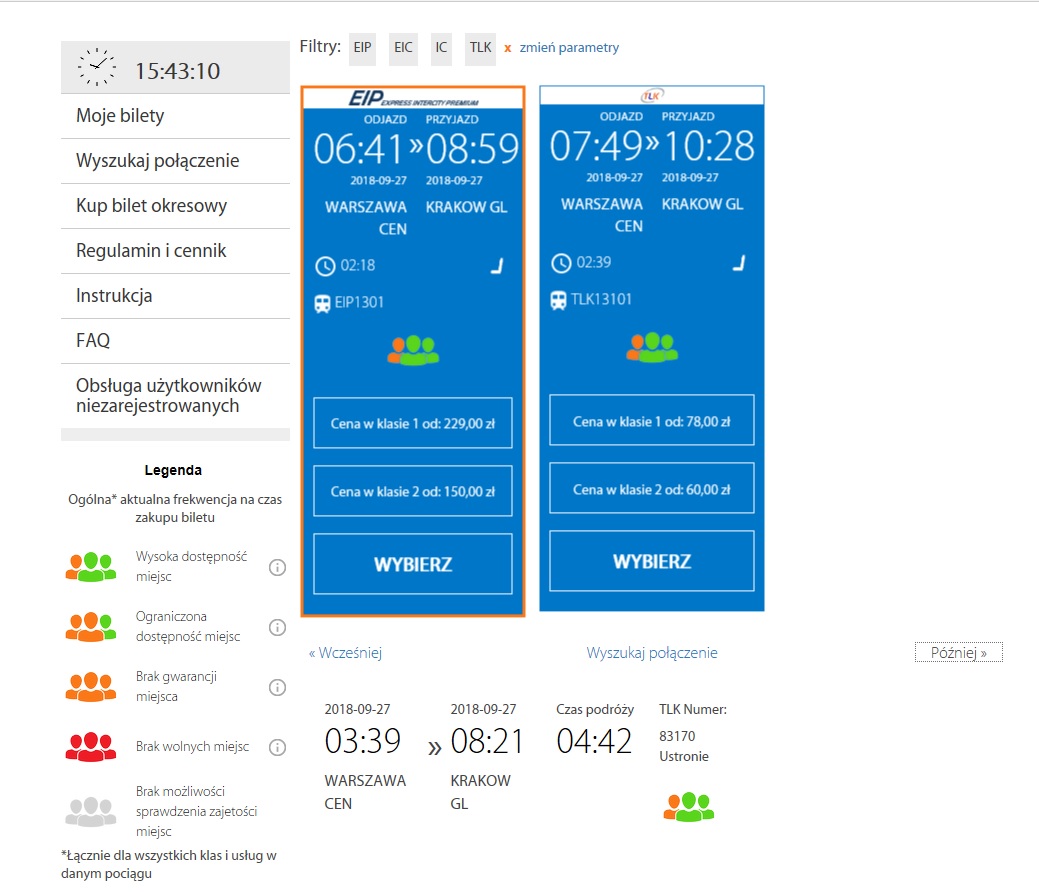Show later connections via Później »

pos(959,653)
